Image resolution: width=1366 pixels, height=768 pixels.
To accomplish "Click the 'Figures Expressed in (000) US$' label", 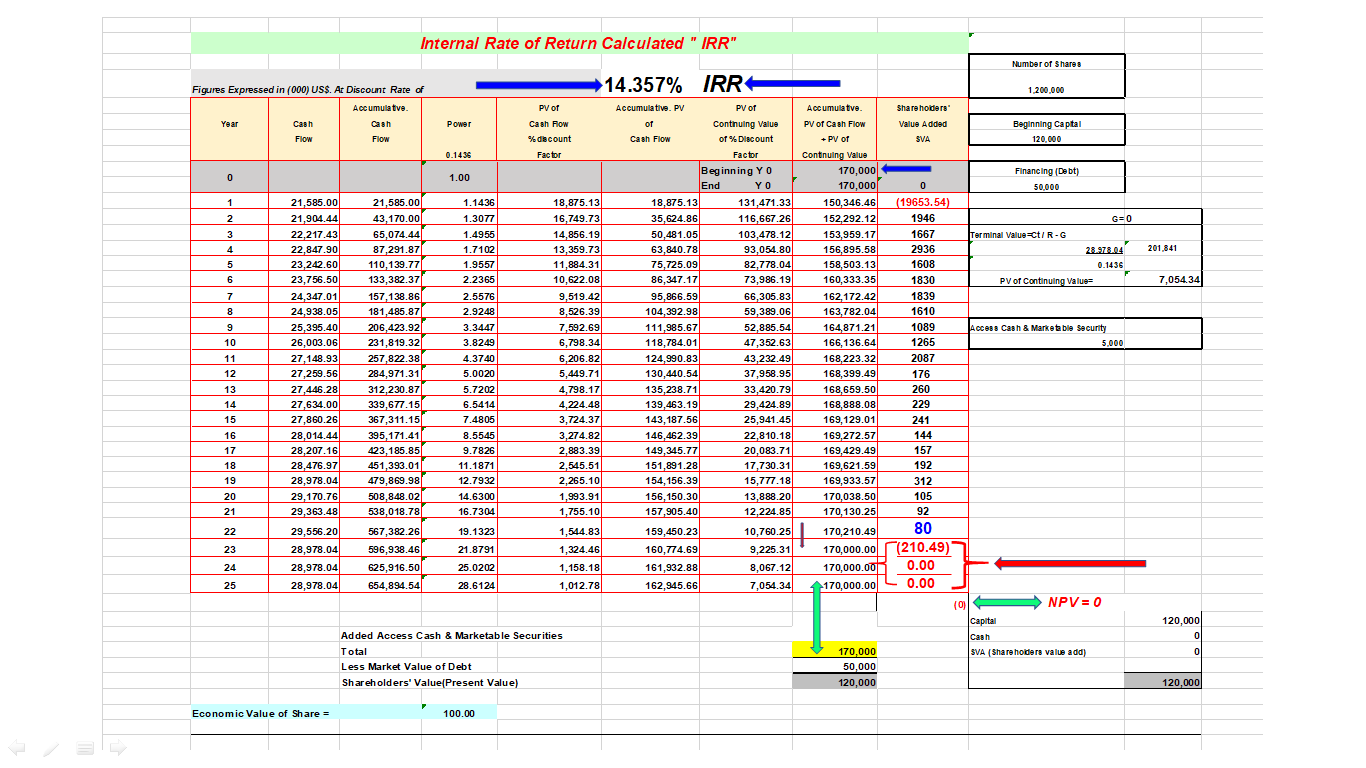I will pyautogui.click(x=307, y=90).
